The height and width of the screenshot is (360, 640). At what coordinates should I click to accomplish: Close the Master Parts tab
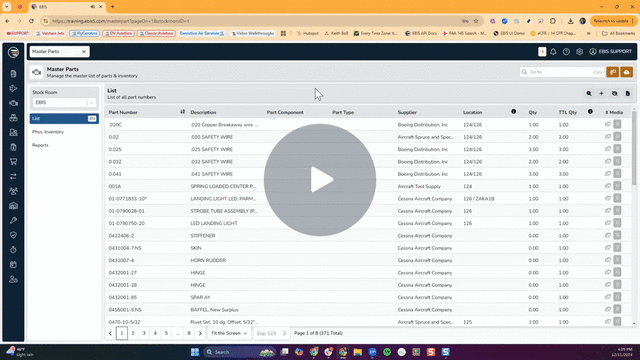pyautogui.click(x=84, y=52)
